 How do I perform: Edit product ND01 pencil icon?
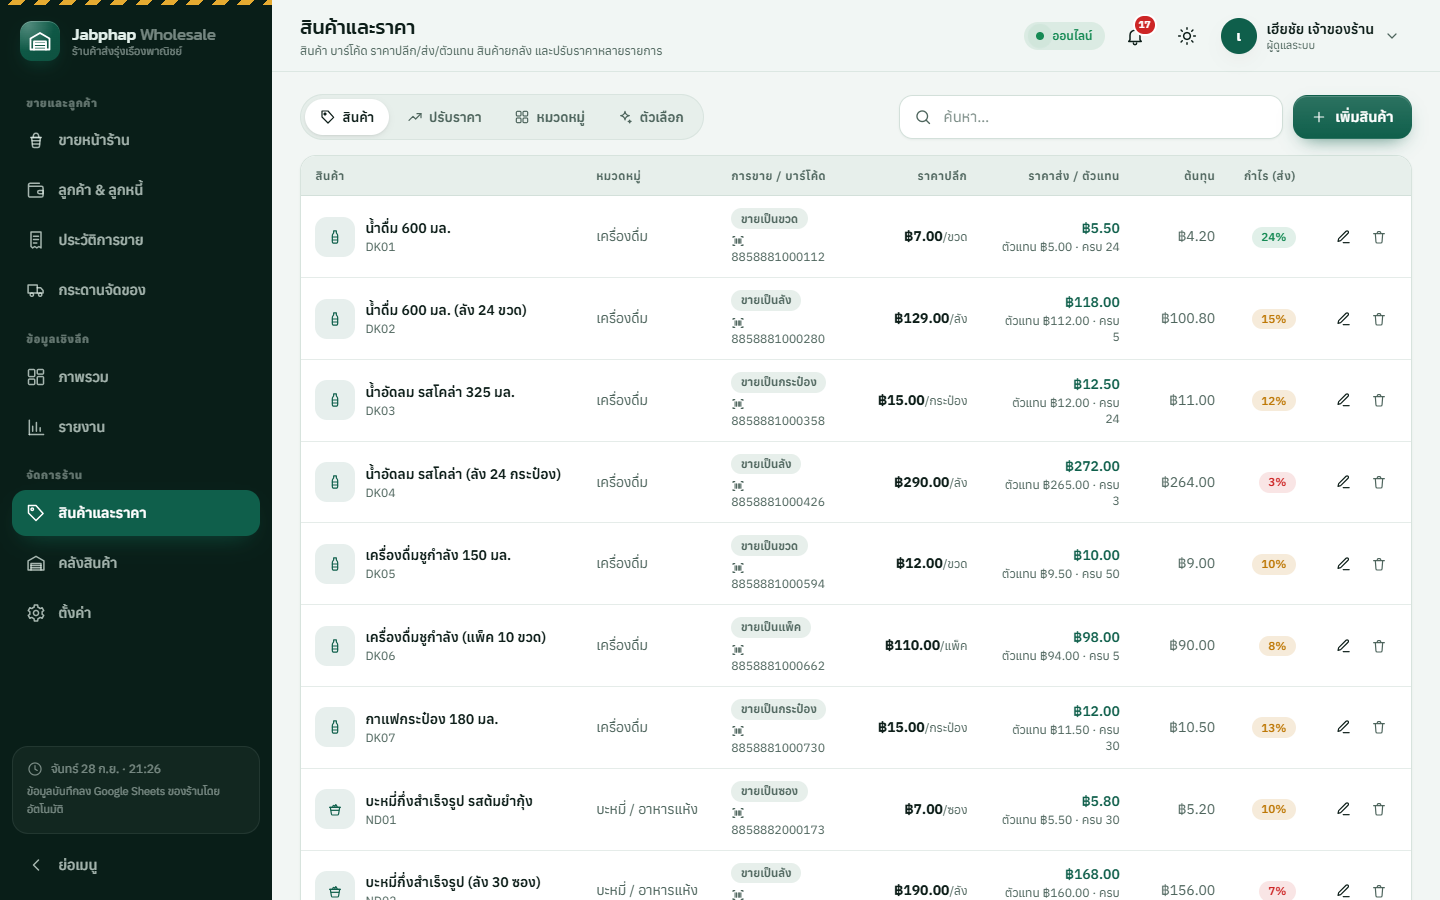pos(1343,809)
